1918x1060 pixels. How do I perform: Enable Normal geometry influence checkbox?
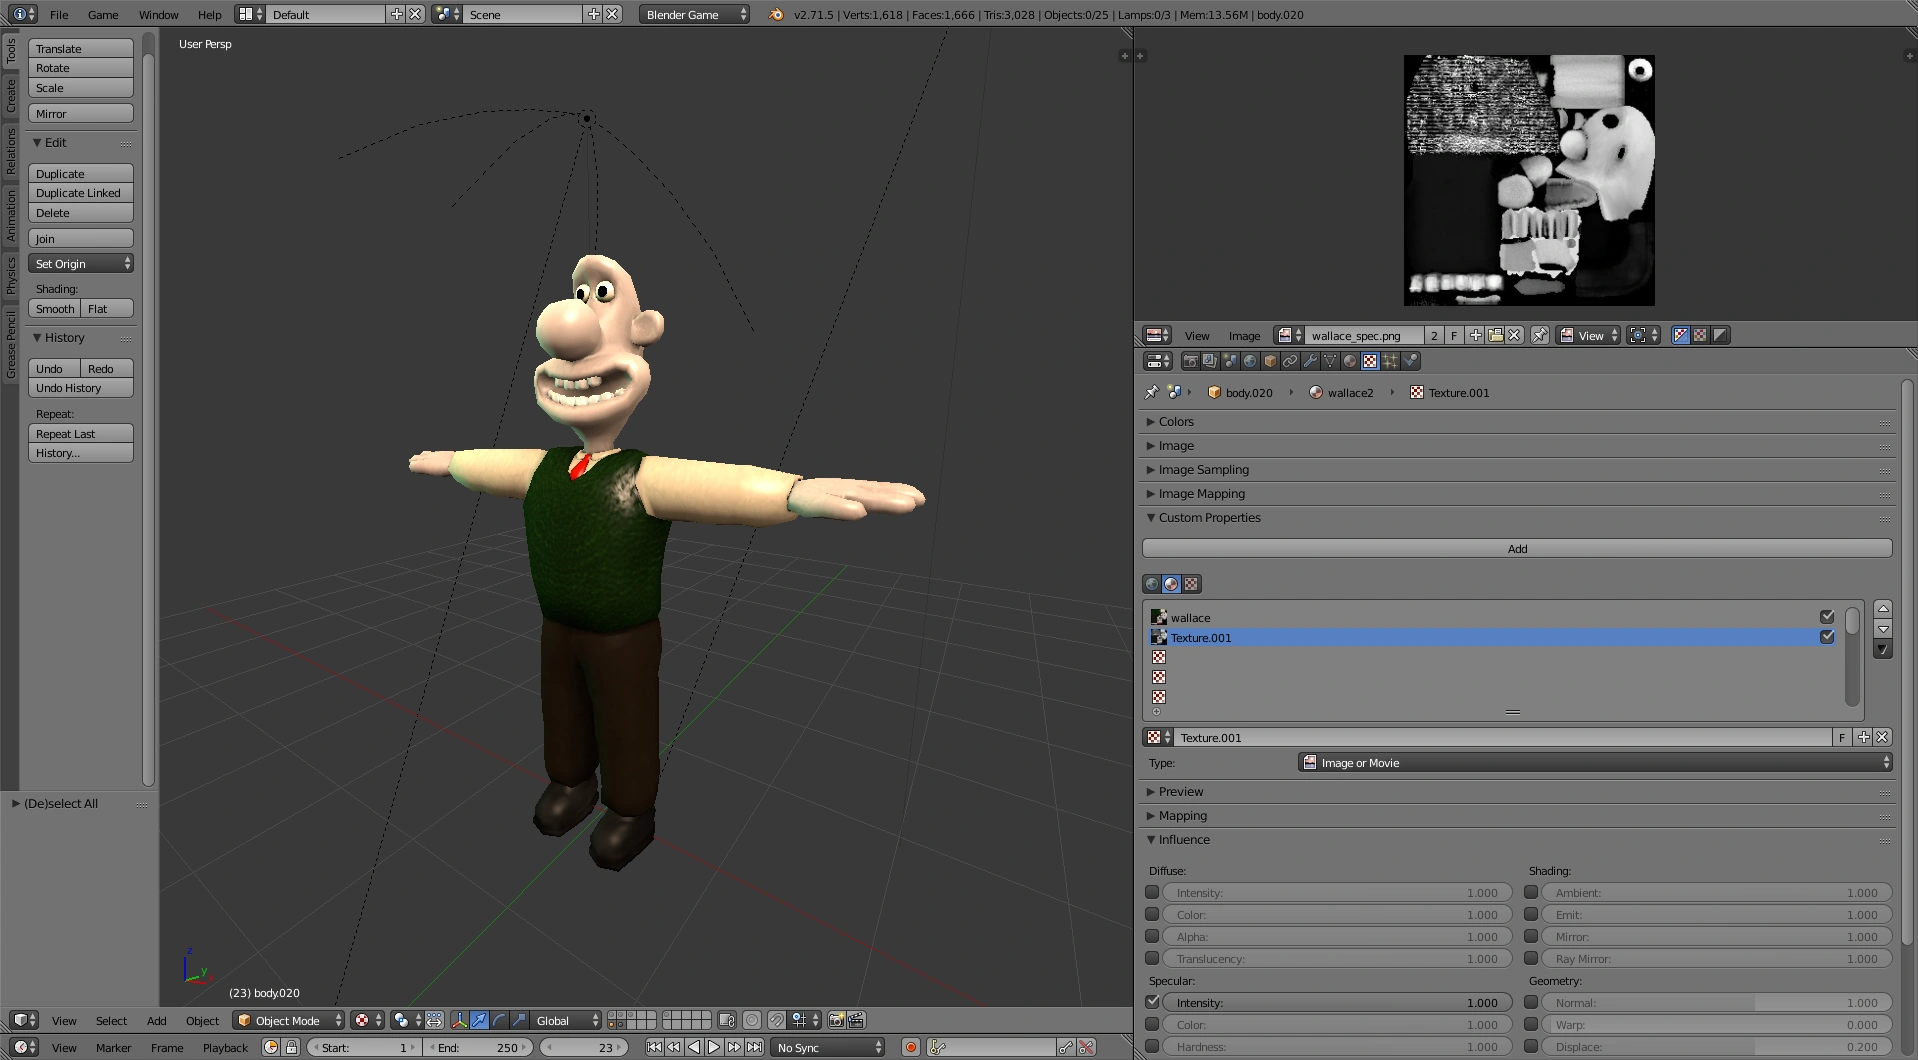1531,1002
